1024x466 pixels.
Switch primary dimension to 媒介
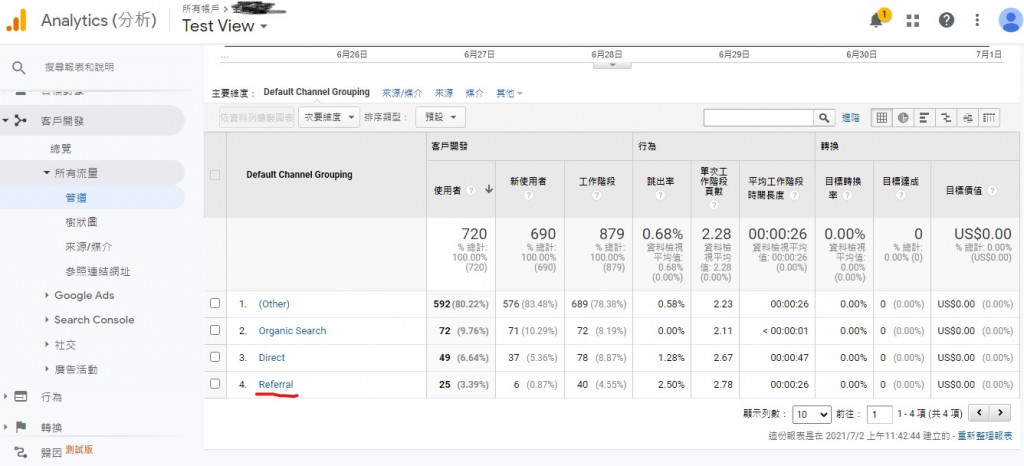click(475, 93)
